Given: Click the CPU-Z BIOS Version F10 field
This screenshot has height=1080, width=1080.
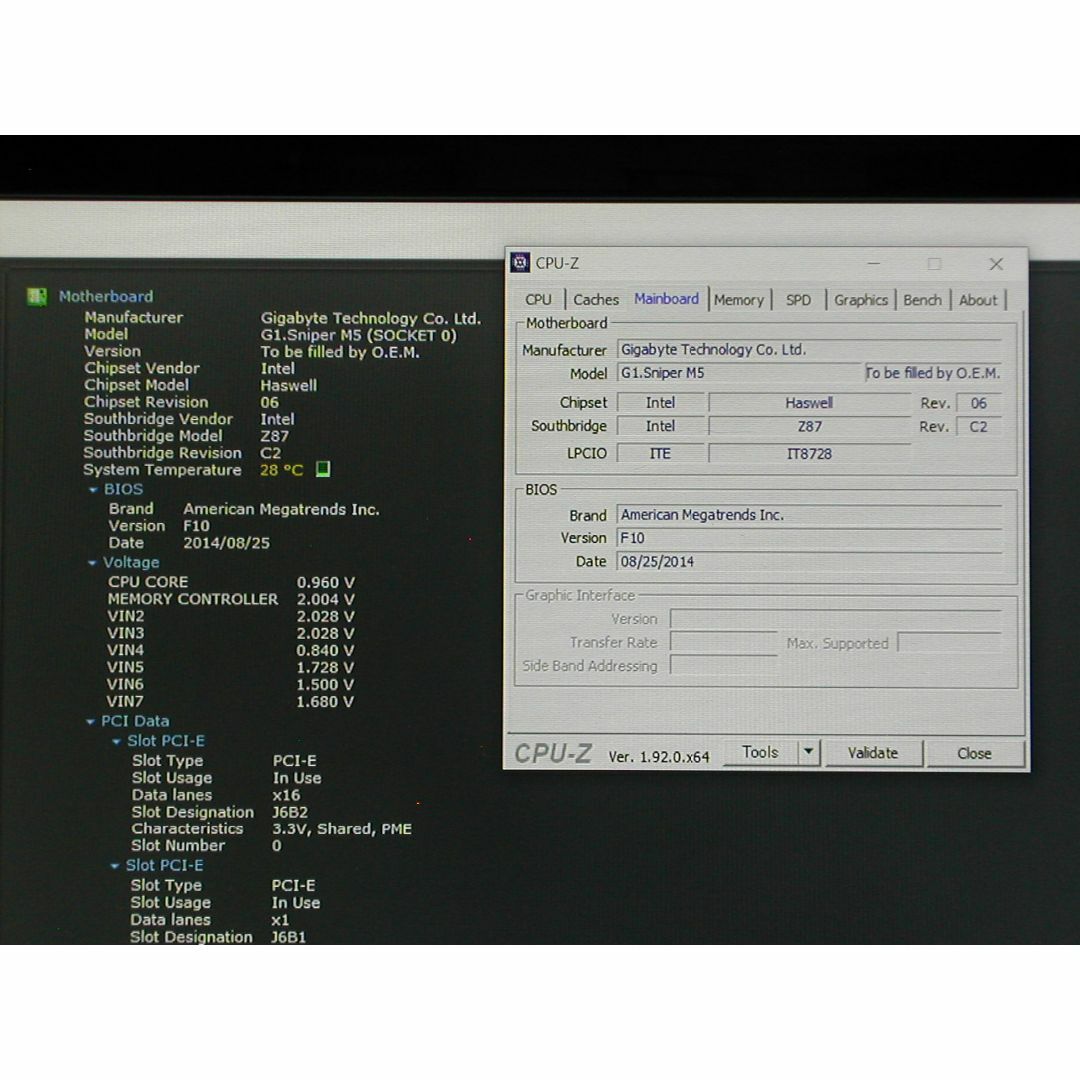Looking at the screenshot, I should pos(809,539).
